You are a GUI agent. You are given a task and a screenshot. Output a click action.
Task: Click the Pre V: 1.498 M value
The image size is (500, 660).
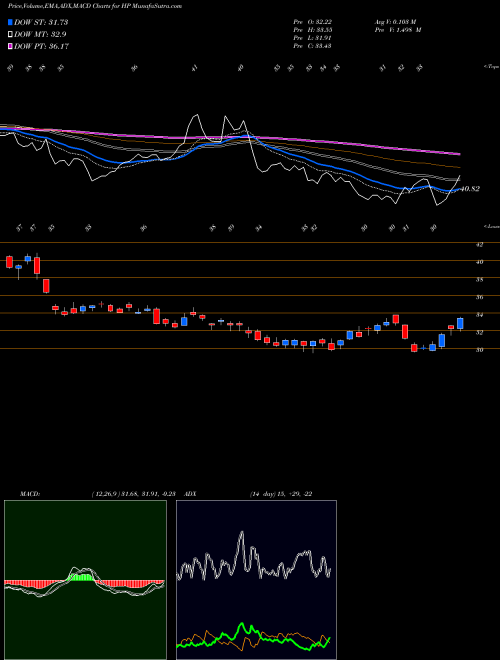click(x=397, y=30)
